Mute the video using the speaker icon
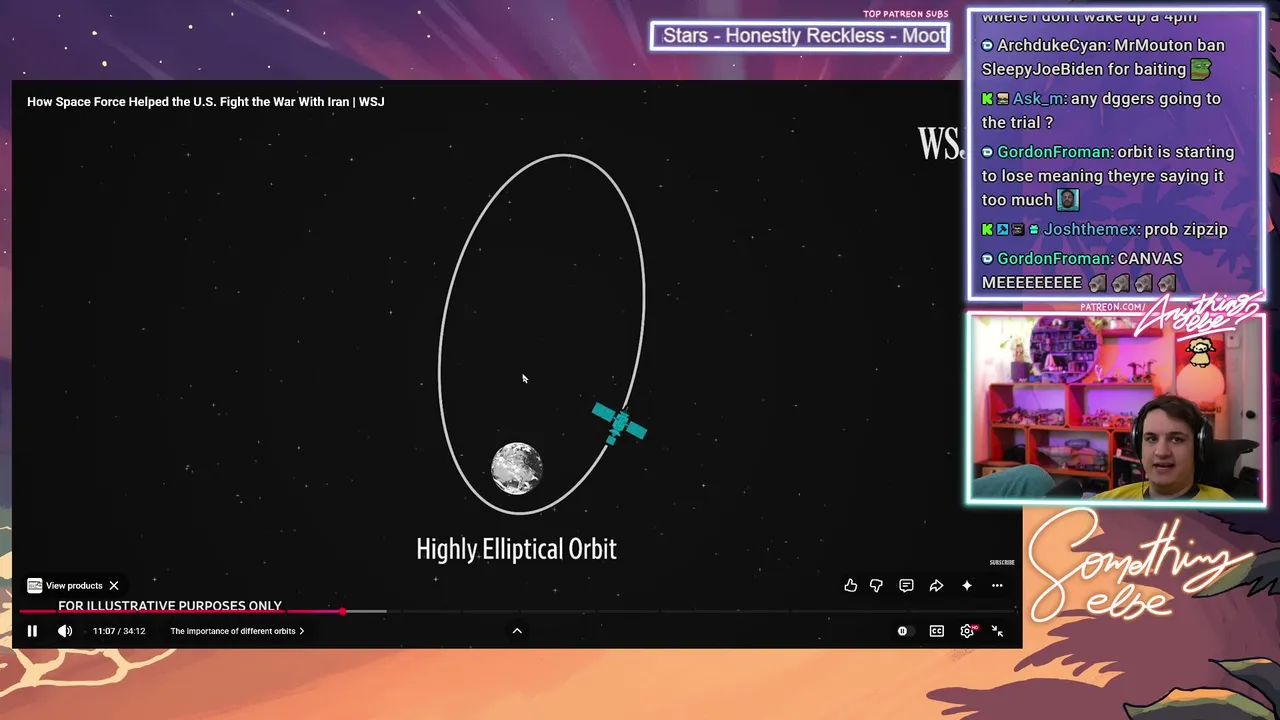Viewport: 1280px width, 720px height. [65, 631]
